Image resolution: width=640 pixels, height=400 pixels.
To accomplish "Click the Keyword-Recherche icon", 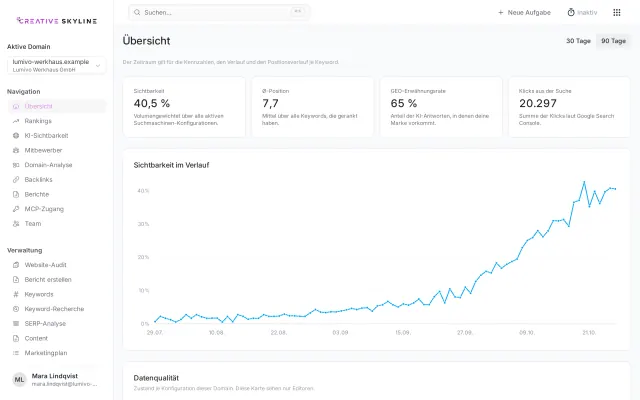I will (16, 309).
